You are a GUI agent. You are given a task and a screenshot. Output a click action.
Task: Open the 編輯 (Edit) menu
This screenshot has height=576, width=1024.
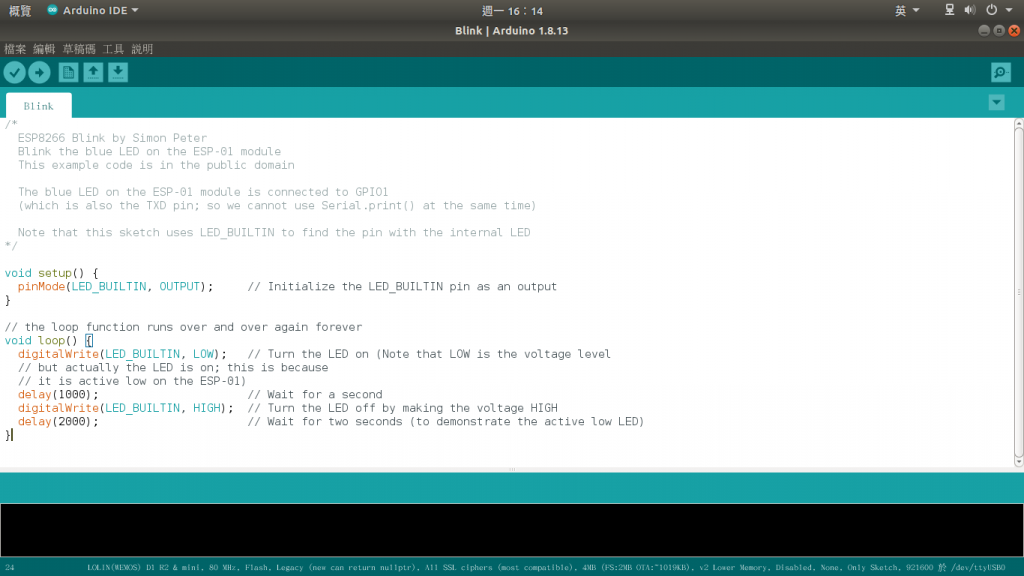pos(44,49)
